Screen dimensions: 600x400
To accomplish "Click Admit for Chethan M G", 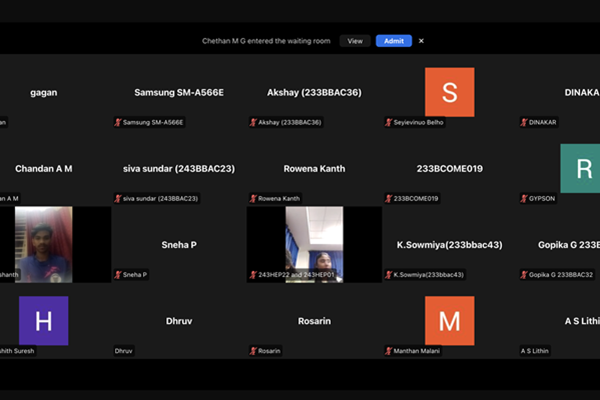I will tap(393, 41).
